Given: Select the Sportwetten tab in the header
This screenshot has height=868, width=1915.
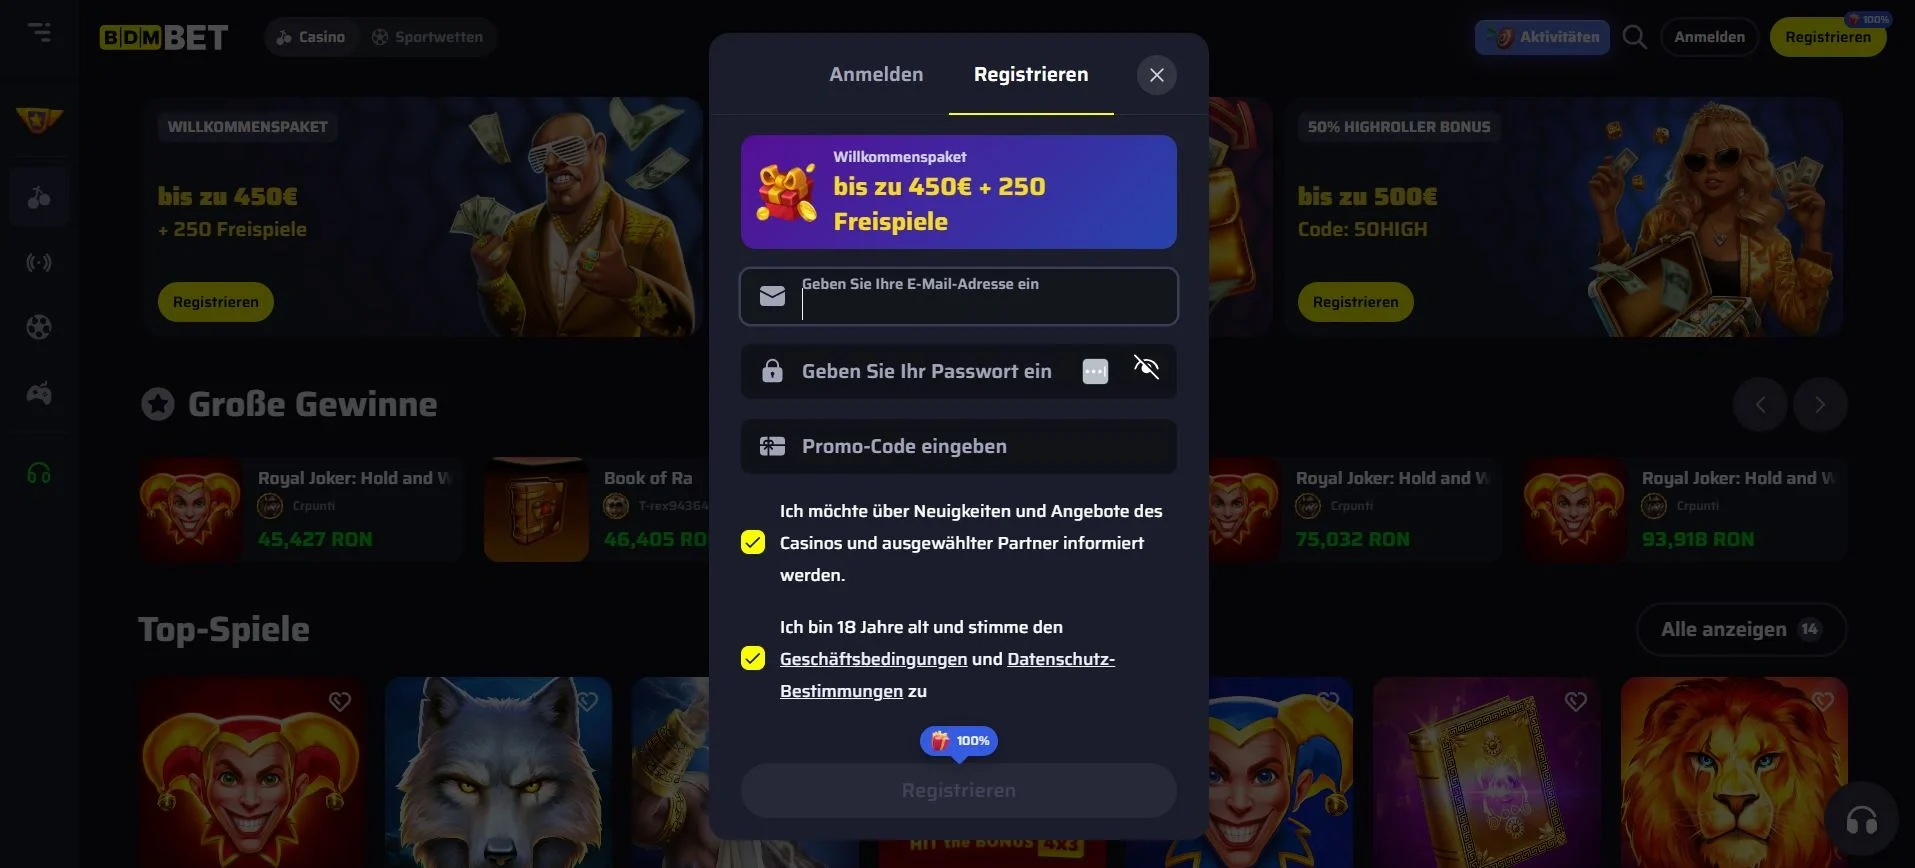Looking at the screenshot, I should 428,37.
